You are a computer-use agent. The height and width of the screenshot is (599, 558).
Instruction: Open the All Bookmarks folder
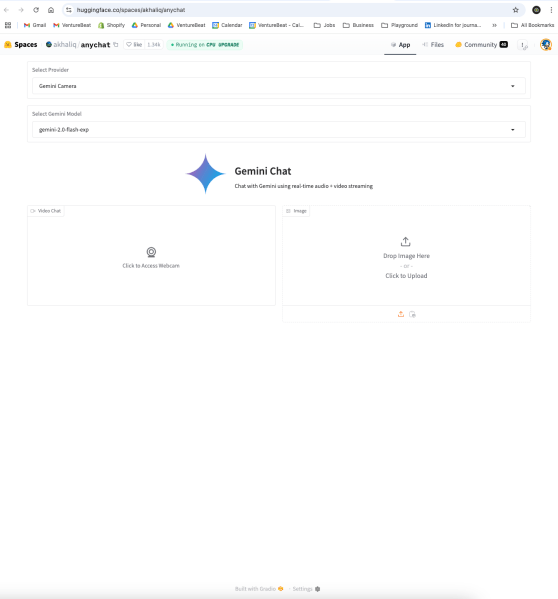pos(532,25)
